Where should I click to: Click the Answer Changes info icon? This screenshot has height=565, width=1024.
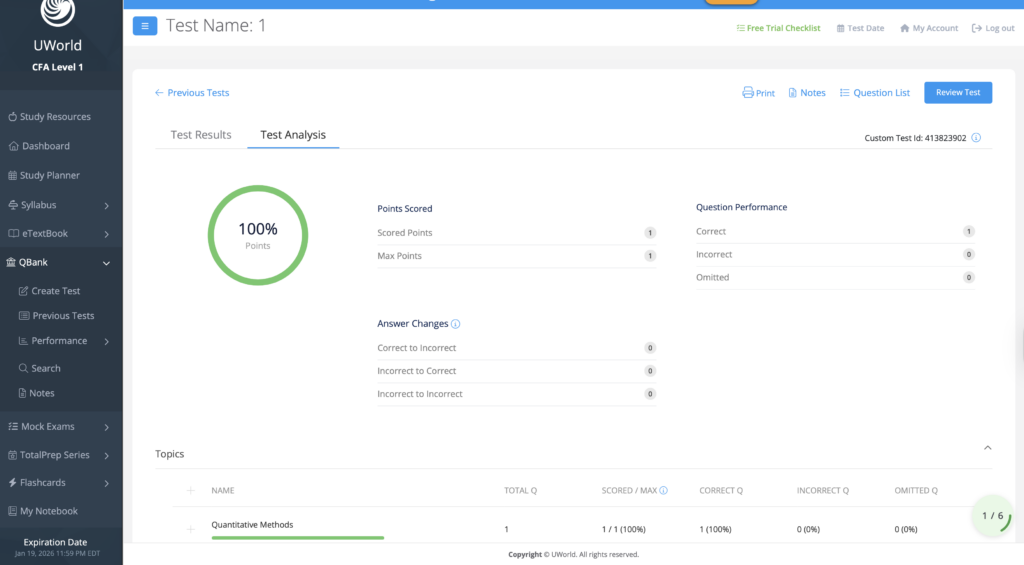click(456, 324)
